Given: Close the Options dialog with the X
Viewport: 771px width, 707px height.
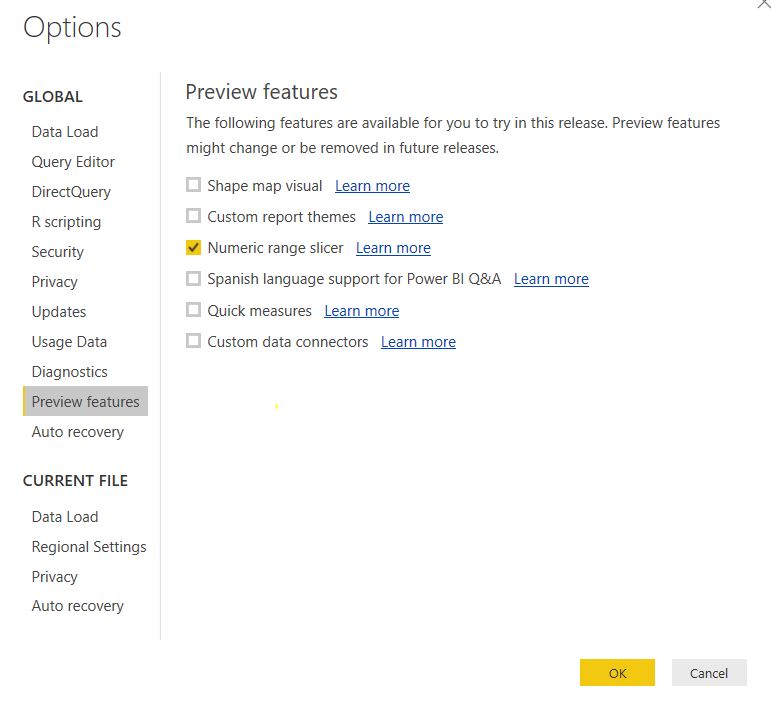Looking at the screenshot, I should (x=764, y=3).
